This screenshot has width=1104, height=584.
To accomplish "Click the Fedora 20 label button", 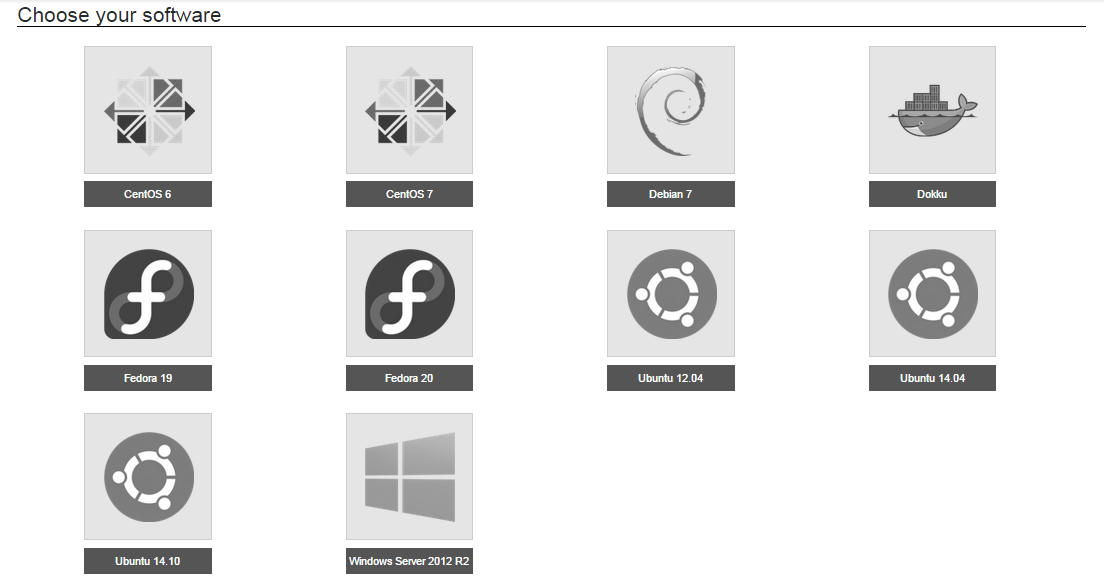I will tap(409, 378).
